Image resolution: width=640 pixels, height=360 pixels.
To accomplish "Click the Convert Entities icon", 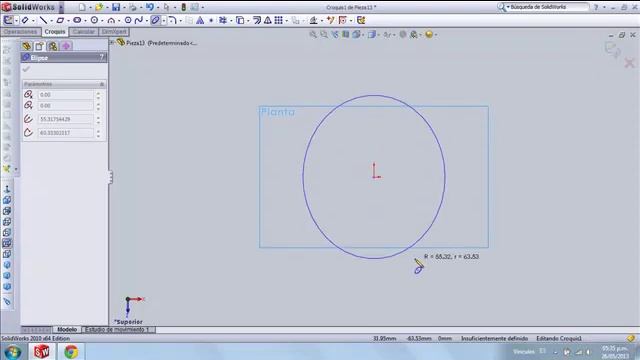I will click(240, 20).
